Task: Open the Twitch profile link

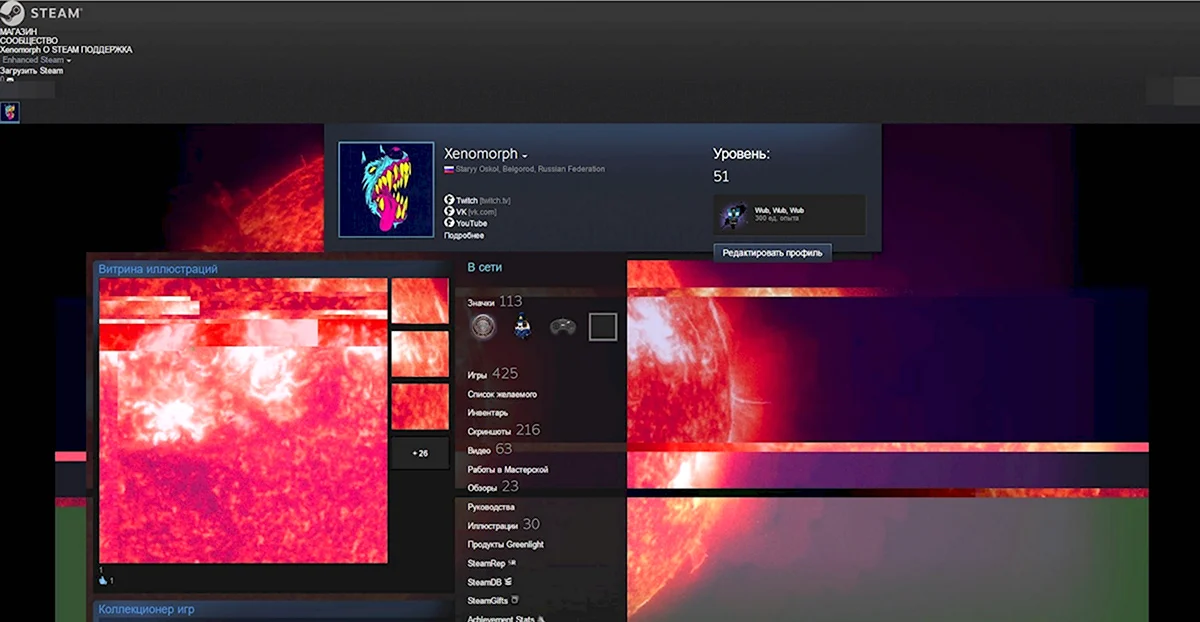Action: click(466, 201)
